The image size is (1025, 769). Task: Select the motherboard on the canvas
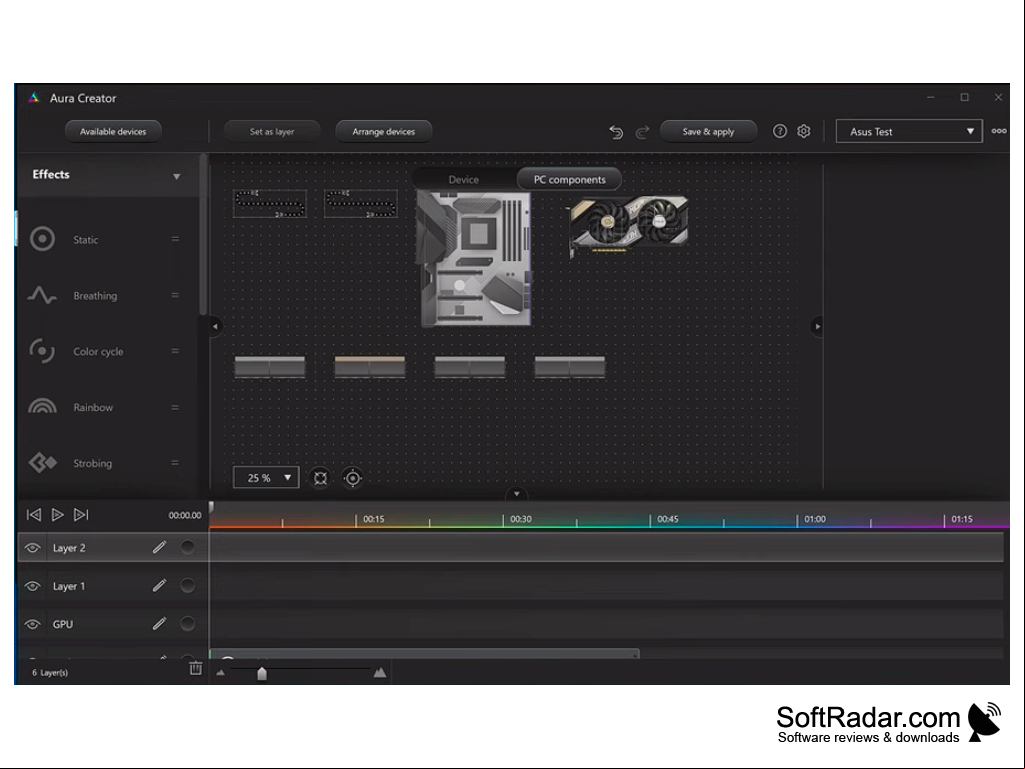click(x=475, y=258)
